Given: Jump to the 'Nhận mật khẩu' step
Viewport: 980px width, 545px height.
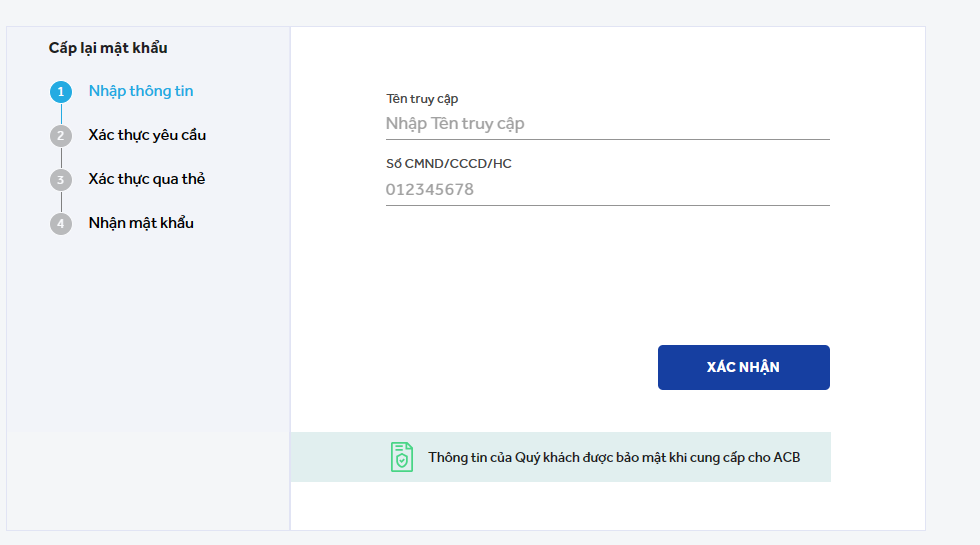Looking at the screenshot, I should pyautogui.click(x=141, y=223).
